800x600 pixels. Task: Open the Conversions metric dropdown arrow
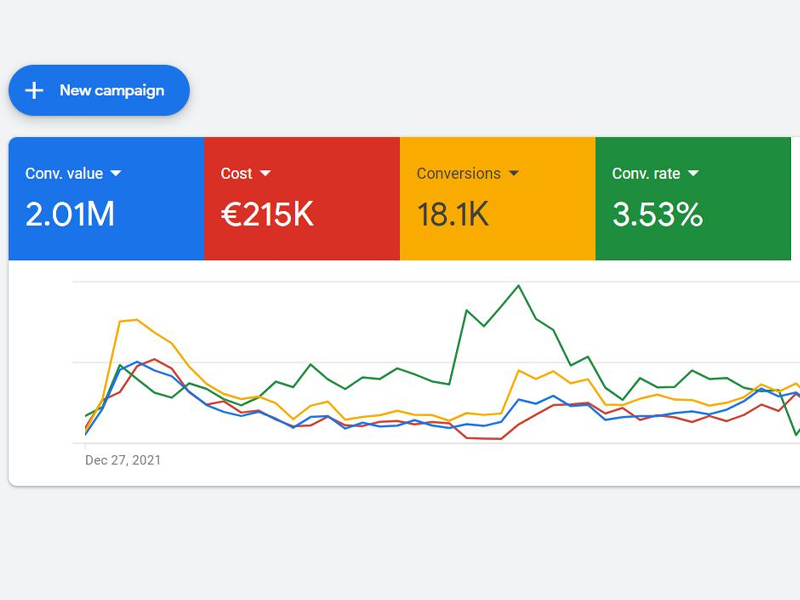pos(514,174)
